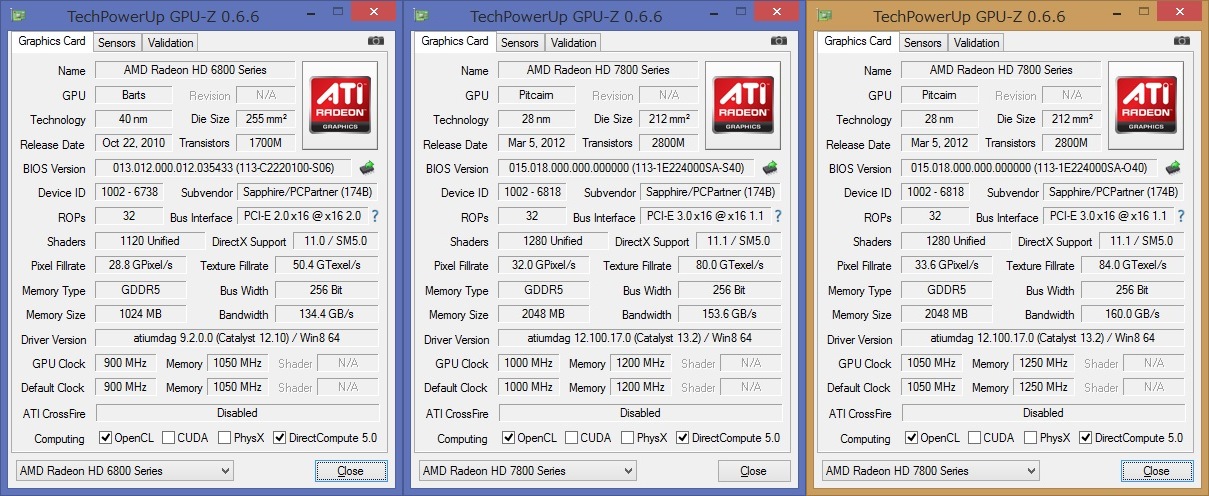Toggle CUDA checkbox in 1050 MHz HD 7800 window
The image size is (1209, 496).
click(975, 438)
